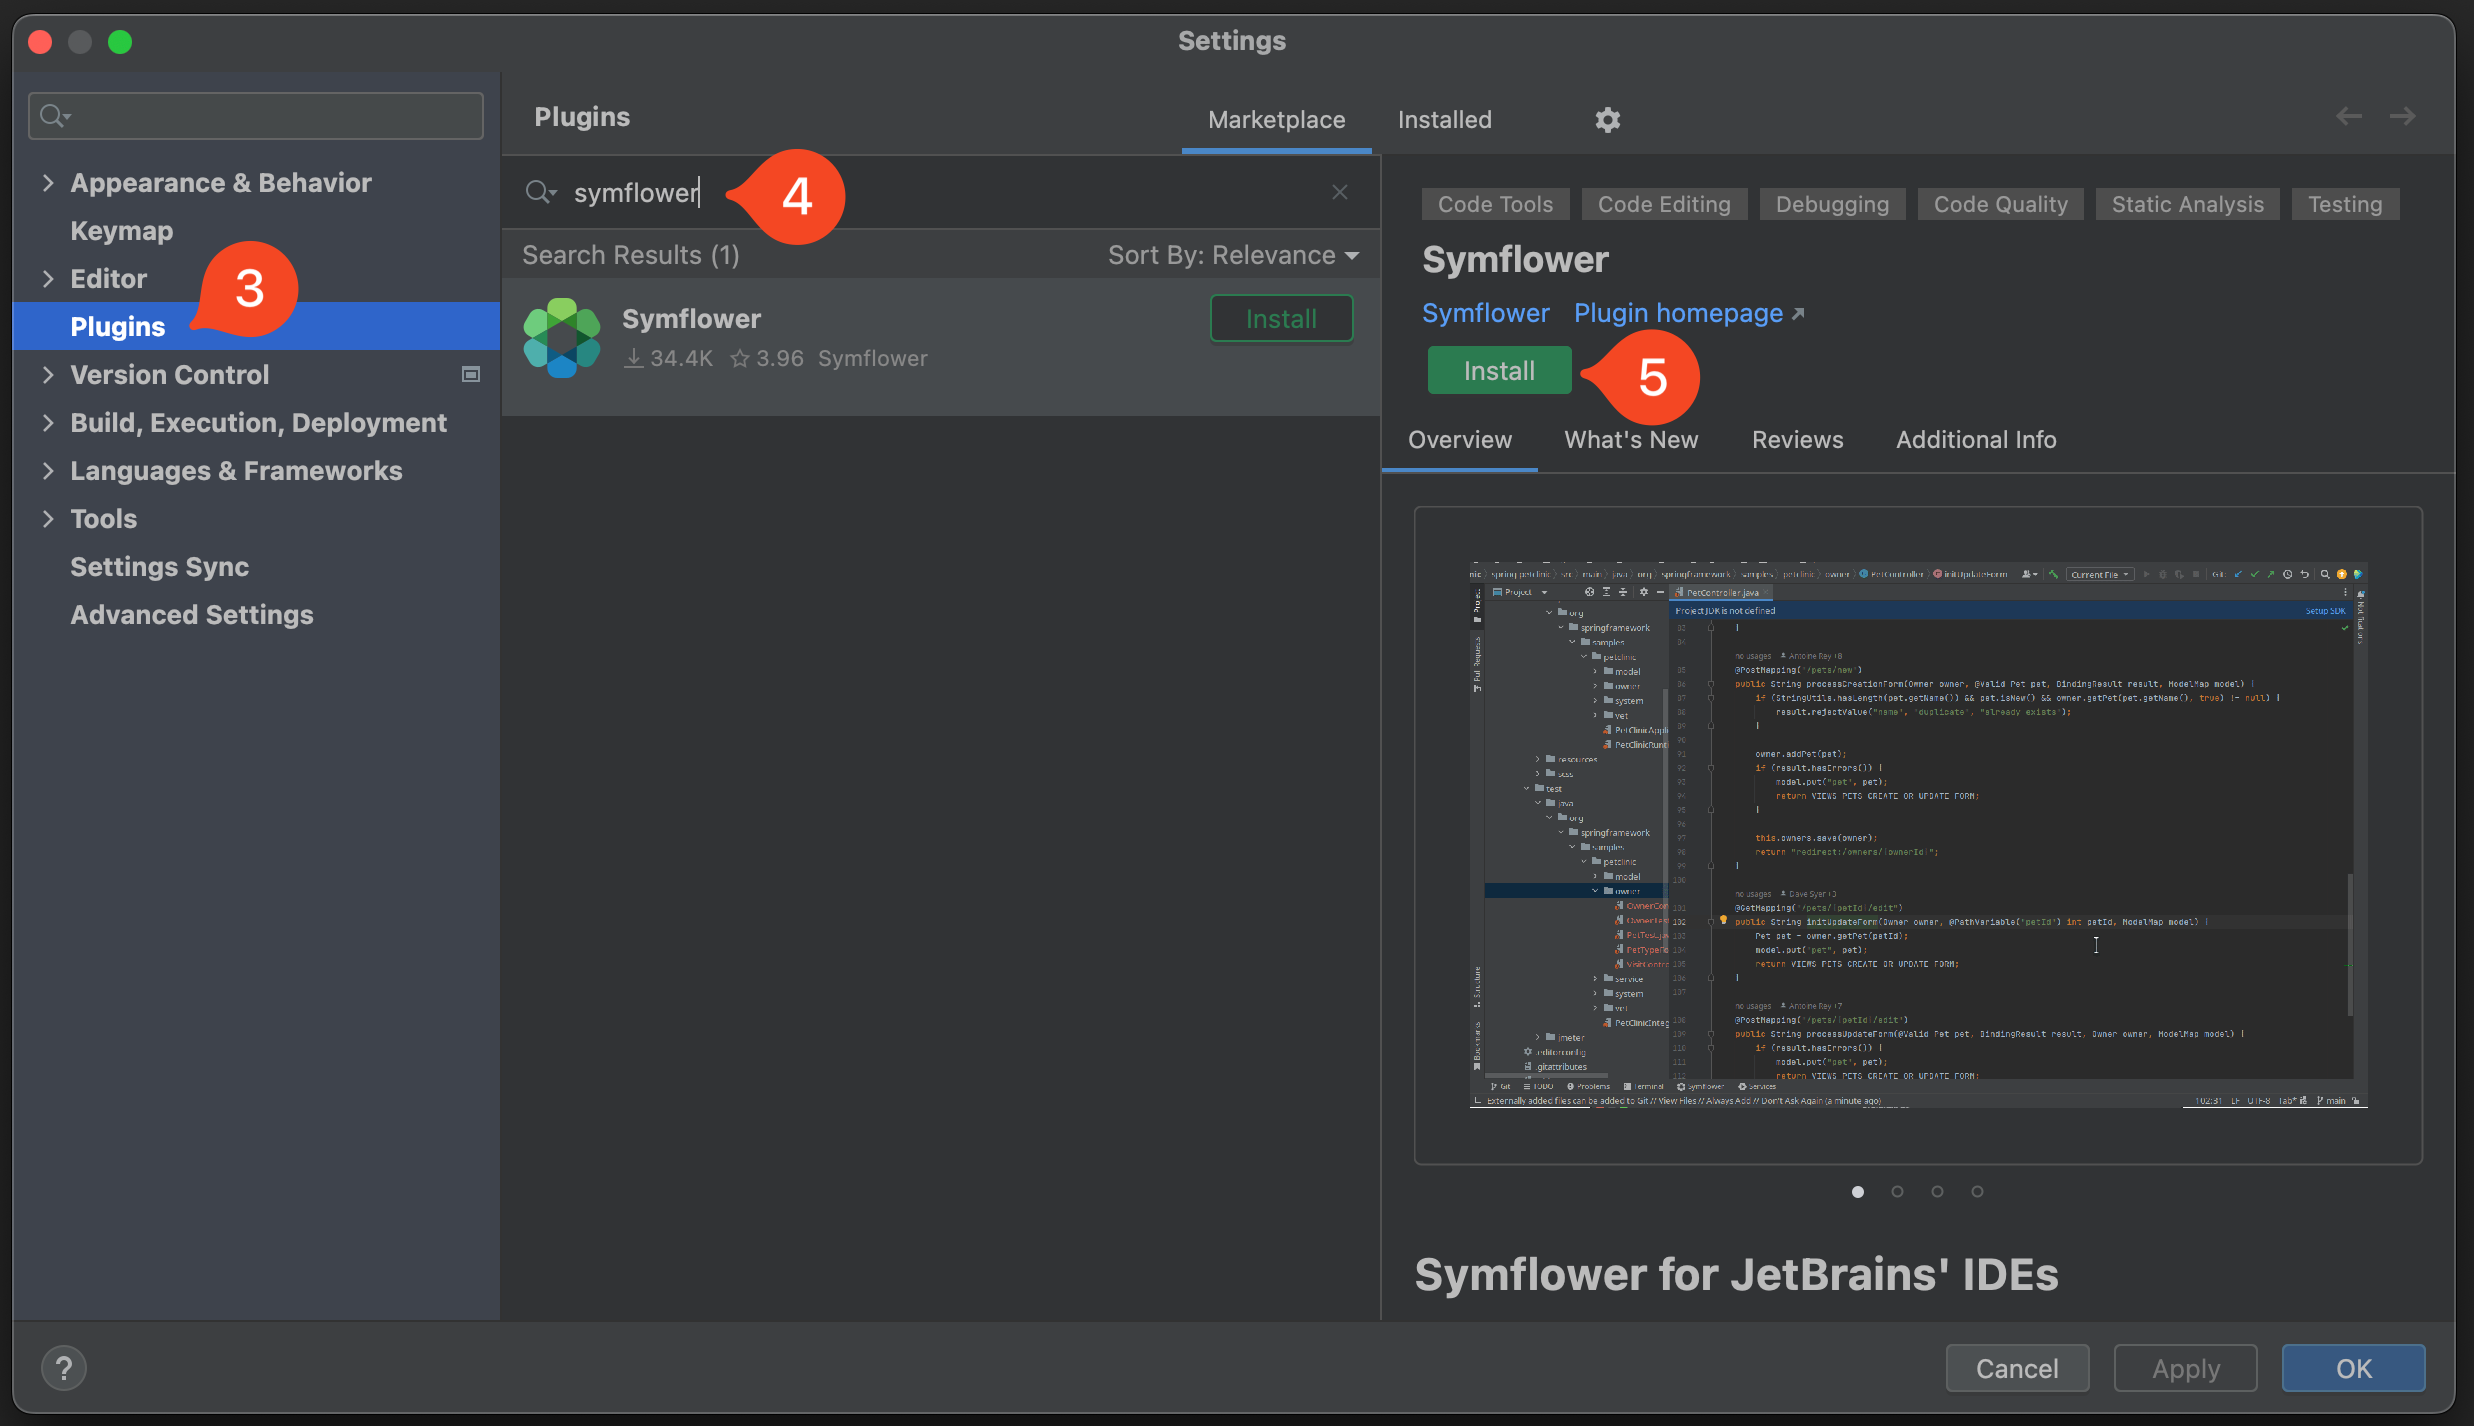
Task: Click the Static Analysis tag
Action: (x=2187, y=204)
